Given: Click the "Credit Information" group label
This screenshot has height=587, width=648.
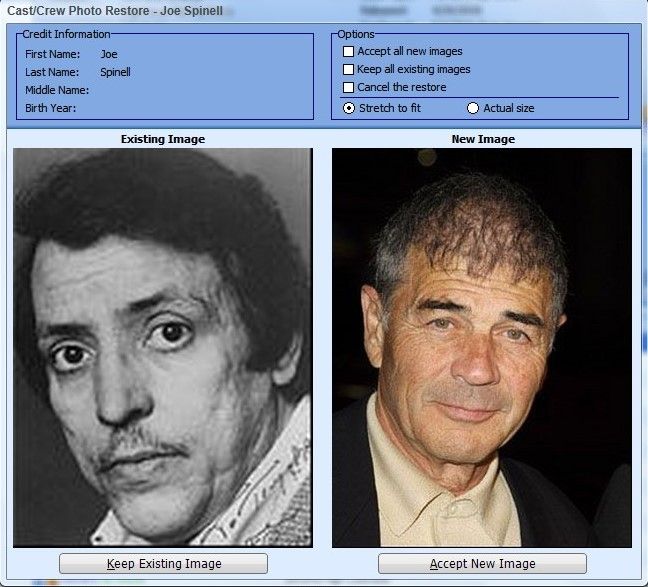Looking at the screenshot, I should (x=66, y=35).
